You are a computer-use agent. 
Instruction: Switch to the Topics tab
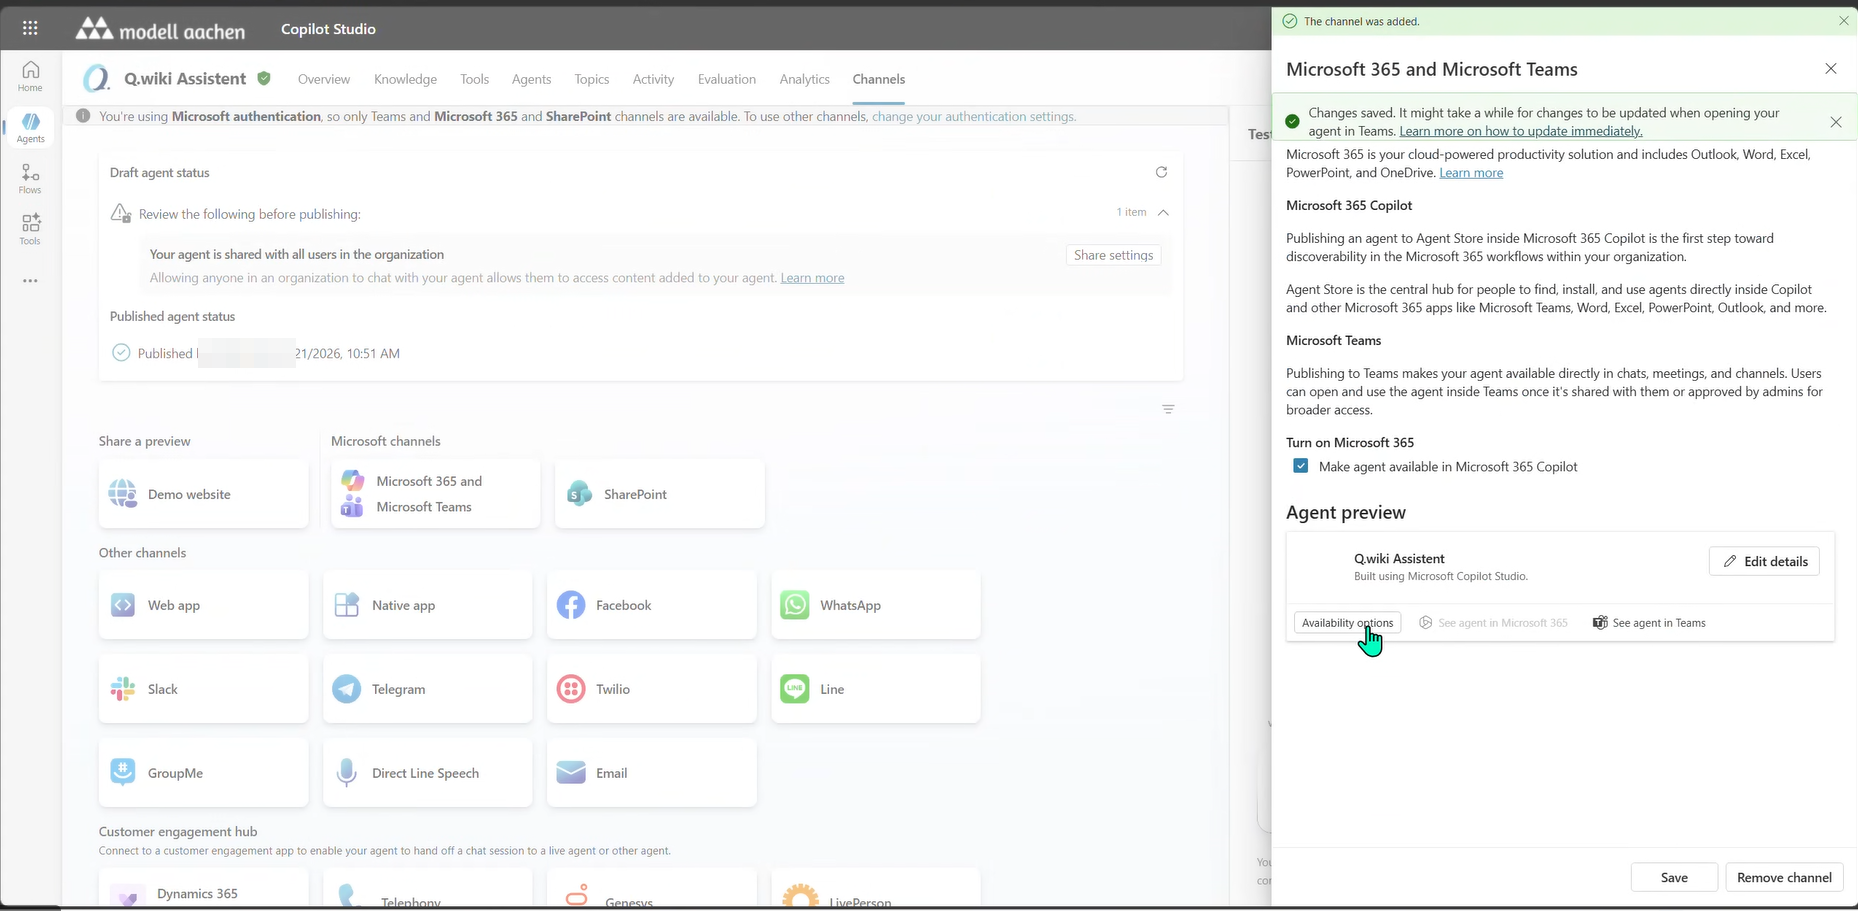tap(592, 79)
